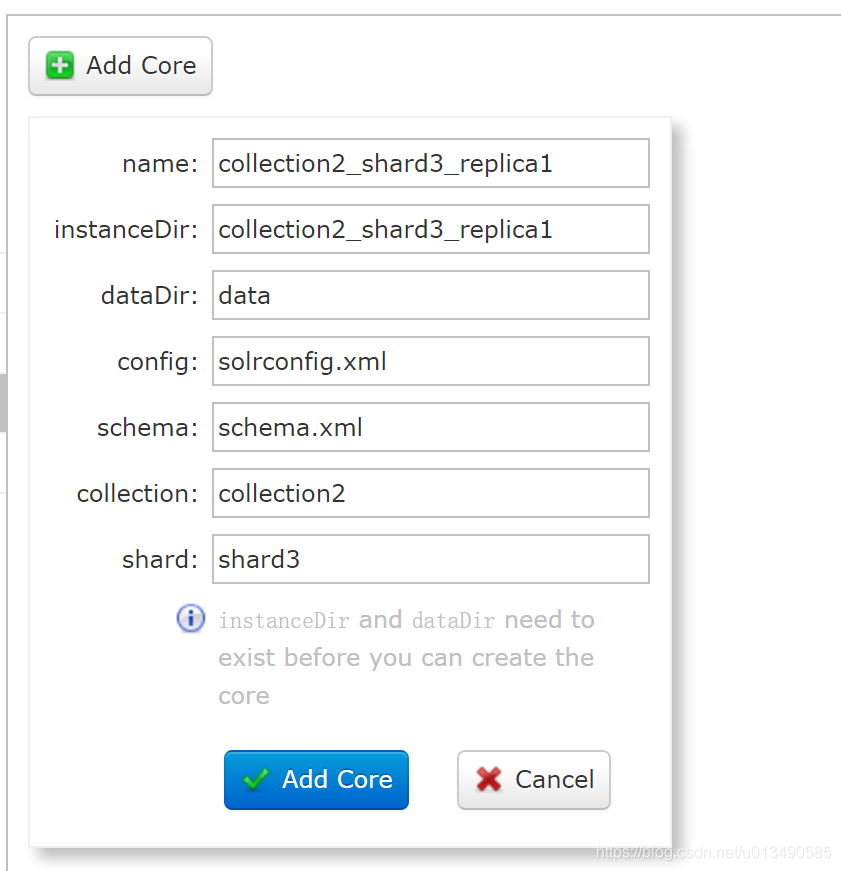The width and height of the screenshot is (841, 871).
Task: Click the red X icon beside Cancel
Action: (x=489, y=779)
